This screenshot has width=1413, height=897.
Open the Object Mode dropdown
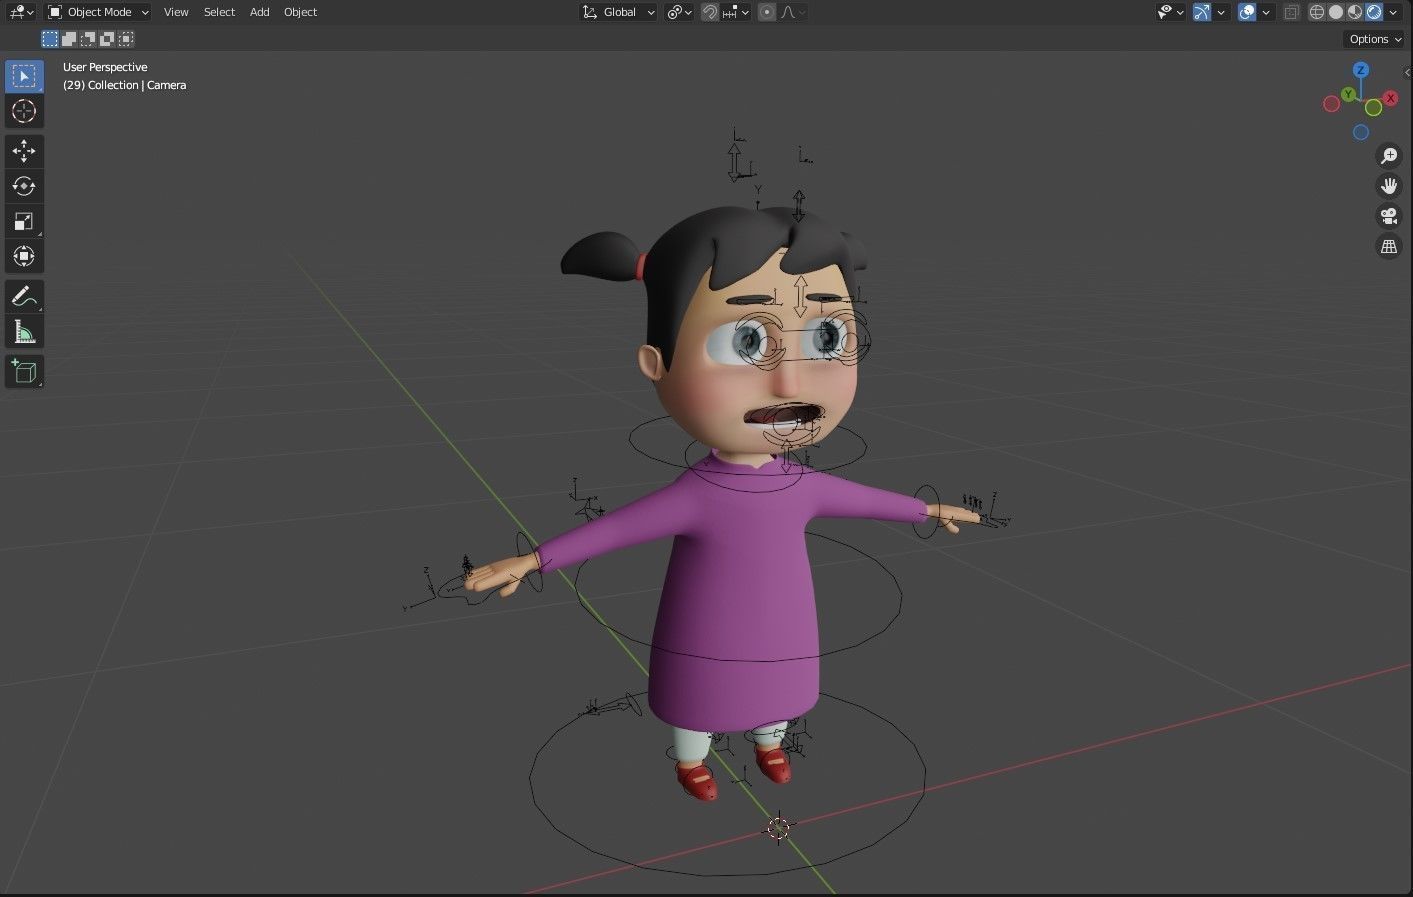(98, 12)
